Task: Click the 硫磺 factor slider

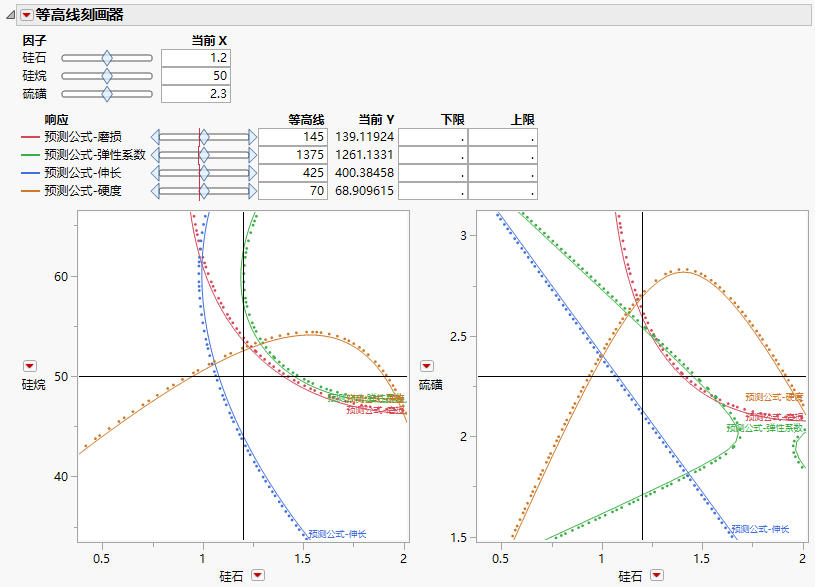Action: pyautogui.click(x=107, y=94)
